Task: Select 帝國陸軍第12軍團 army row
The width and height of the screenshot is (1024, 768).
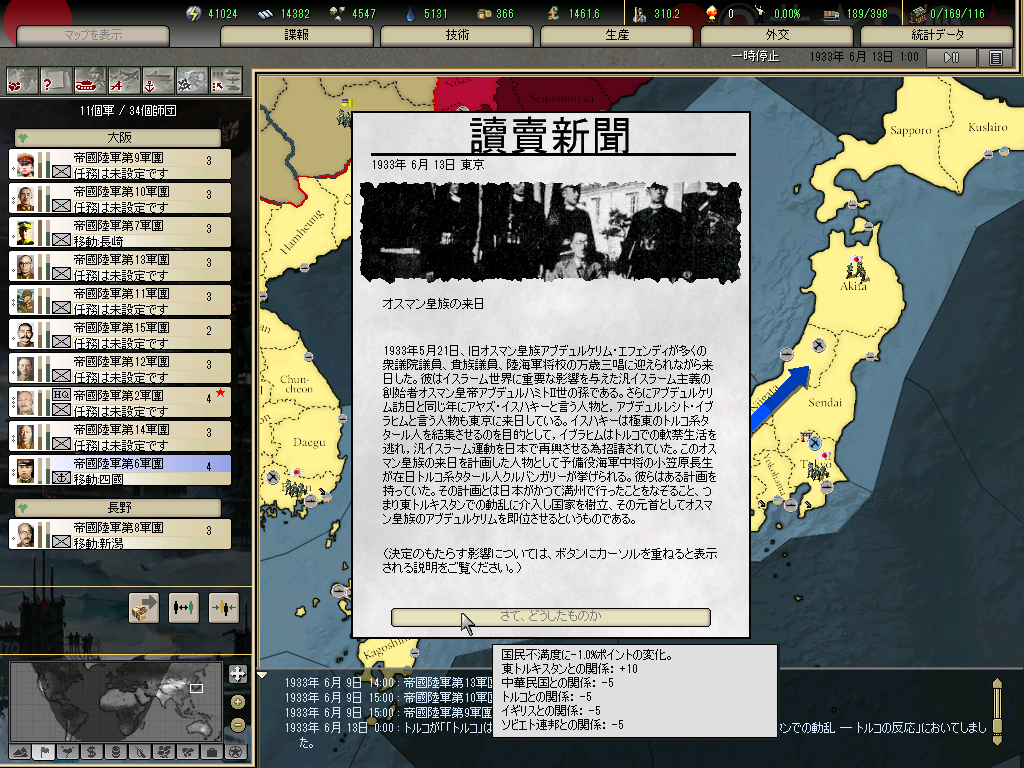Action: [x=120, y=368]
